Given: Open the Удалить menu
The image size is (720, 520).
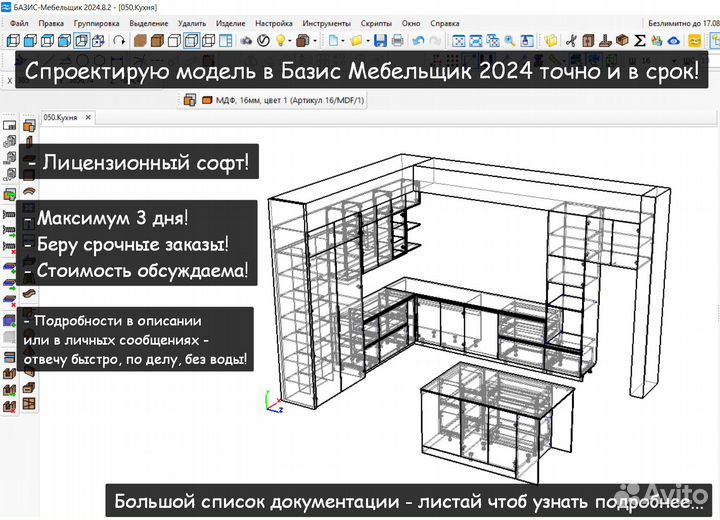Looking at the screenshot, I should [192, 23].
